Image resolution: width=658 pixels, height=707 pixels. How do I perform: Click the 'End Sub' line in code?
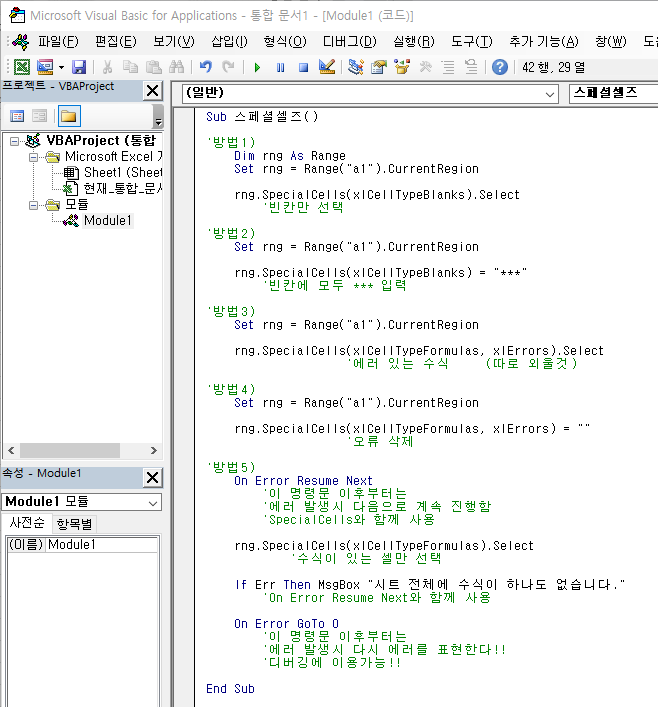(x=230, y=689)
